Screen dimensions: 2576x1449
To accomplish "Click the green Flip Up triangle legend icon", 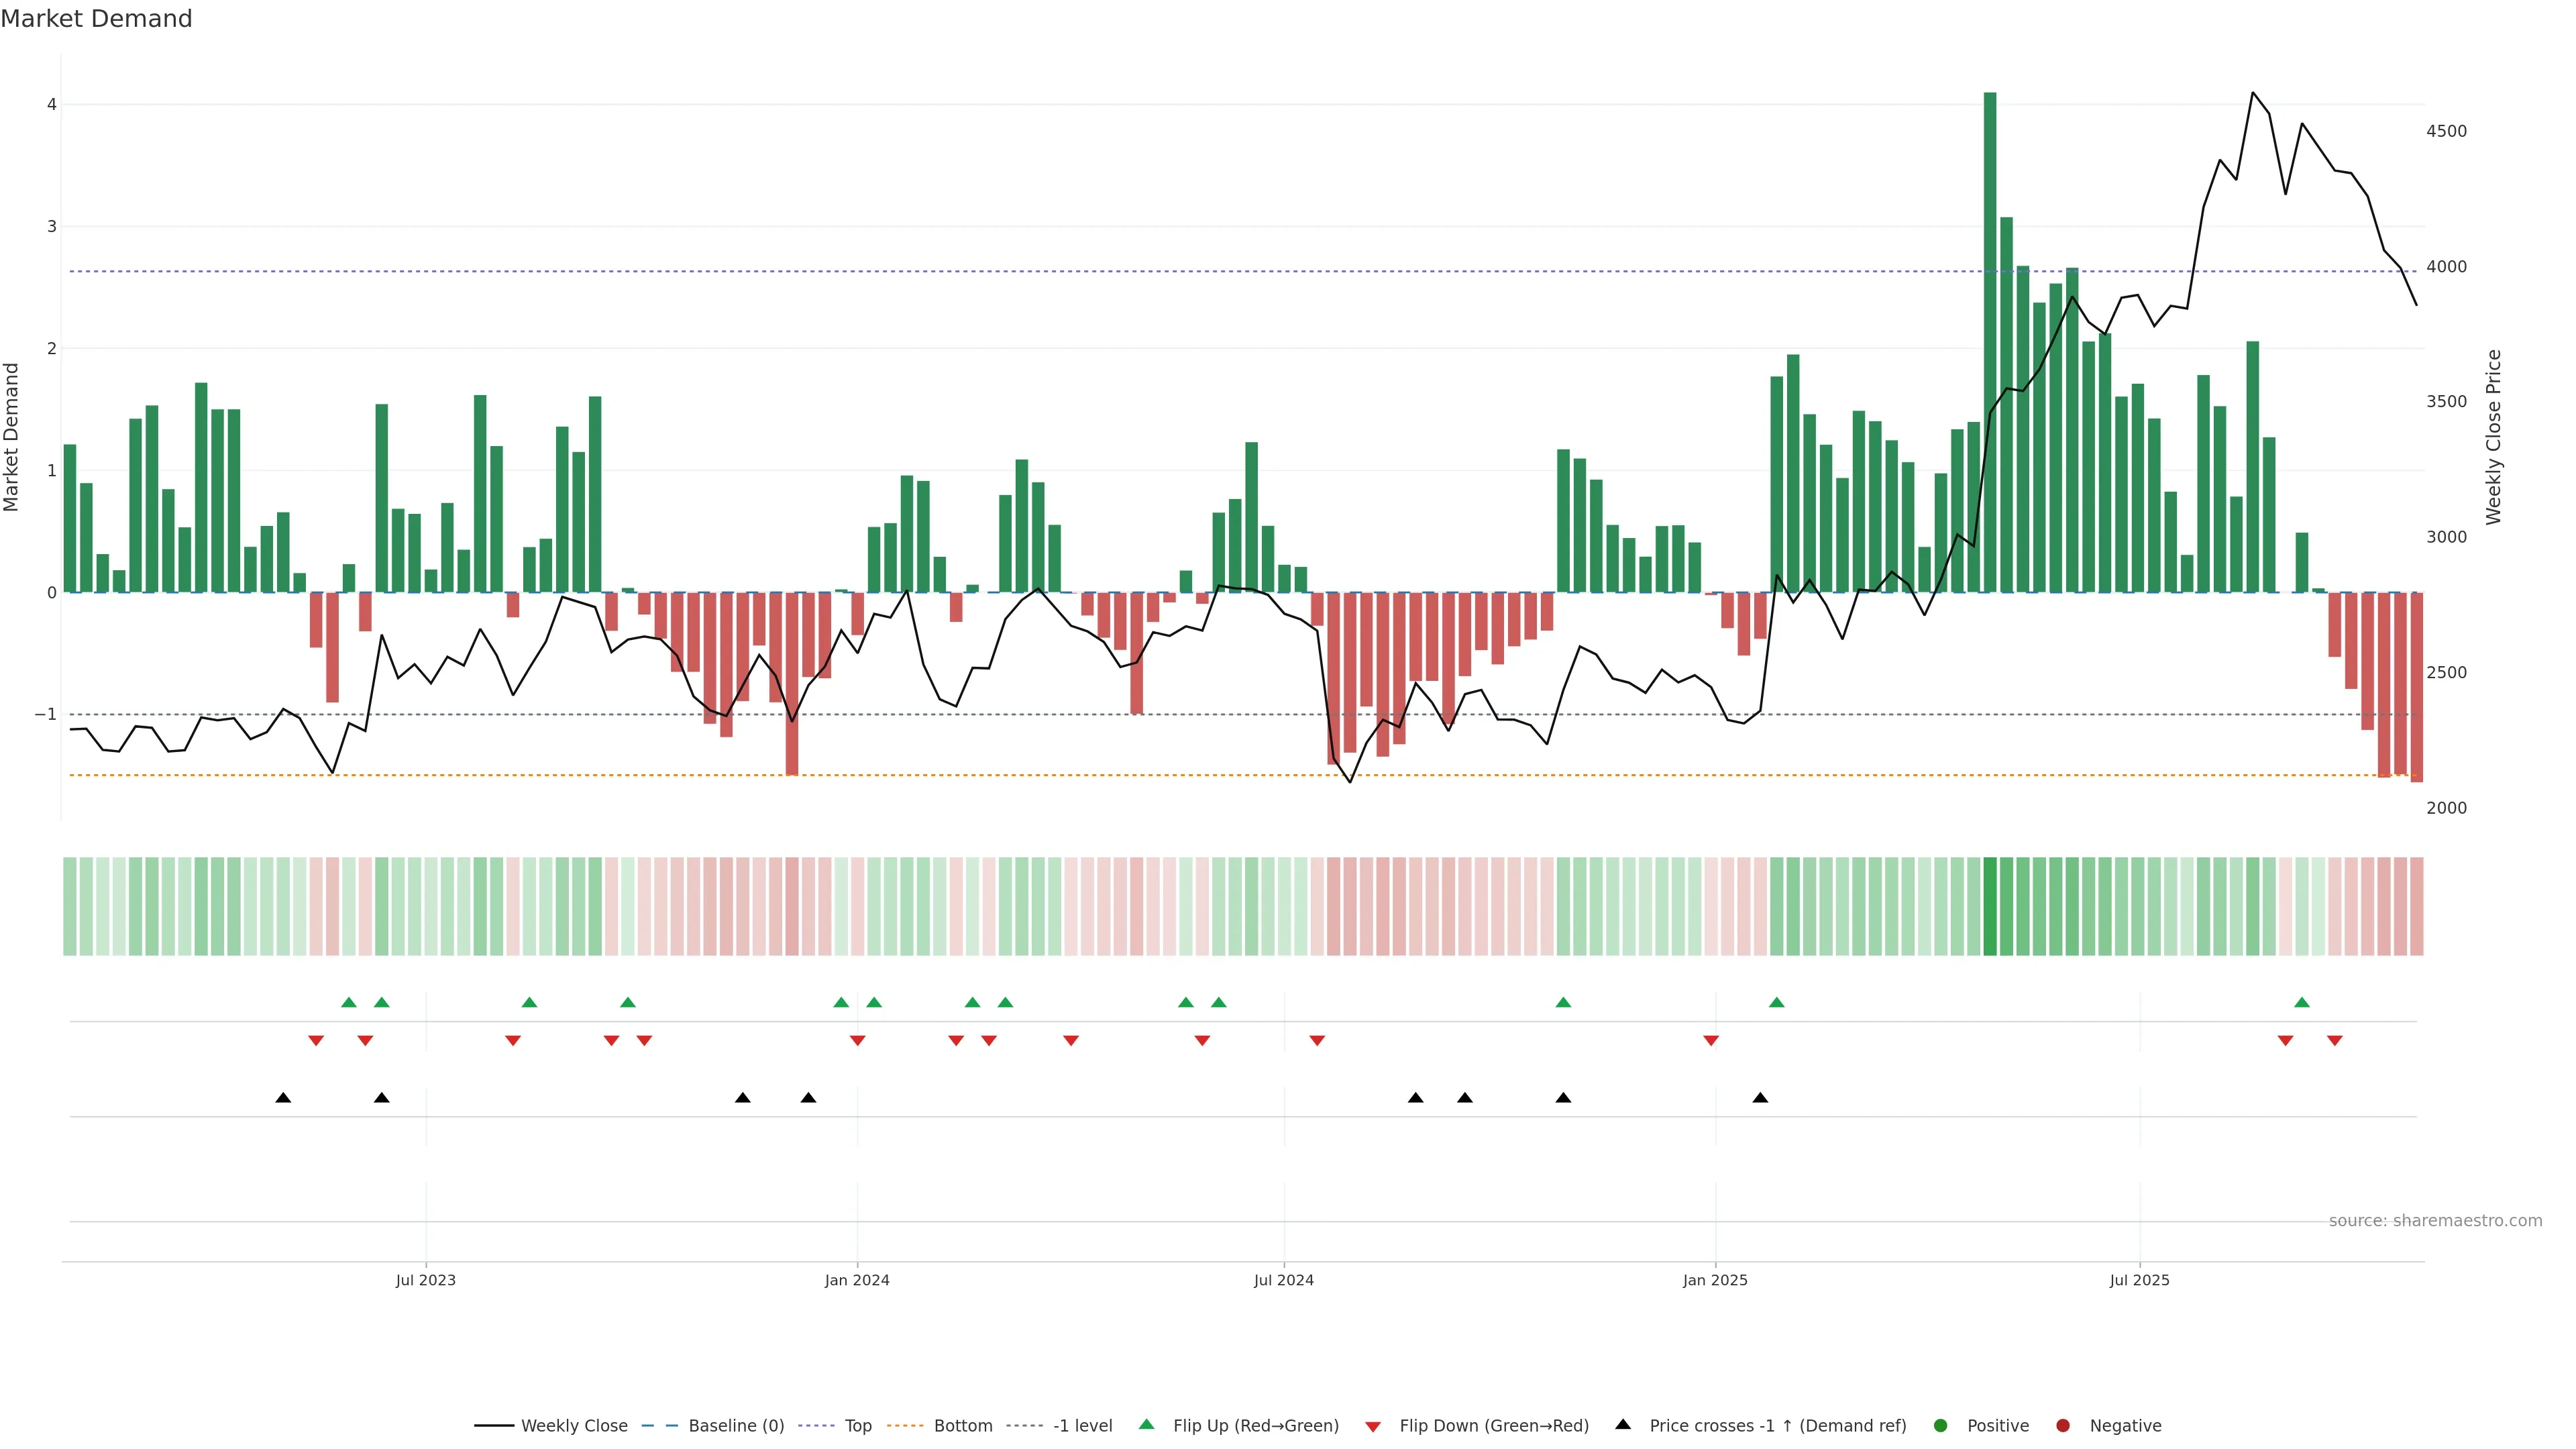I will [1147, 1425].
